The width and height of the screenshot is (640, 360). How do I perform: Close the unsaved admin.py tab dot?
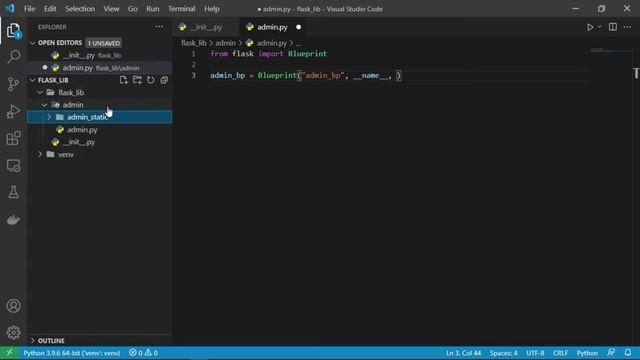[298, 27]
